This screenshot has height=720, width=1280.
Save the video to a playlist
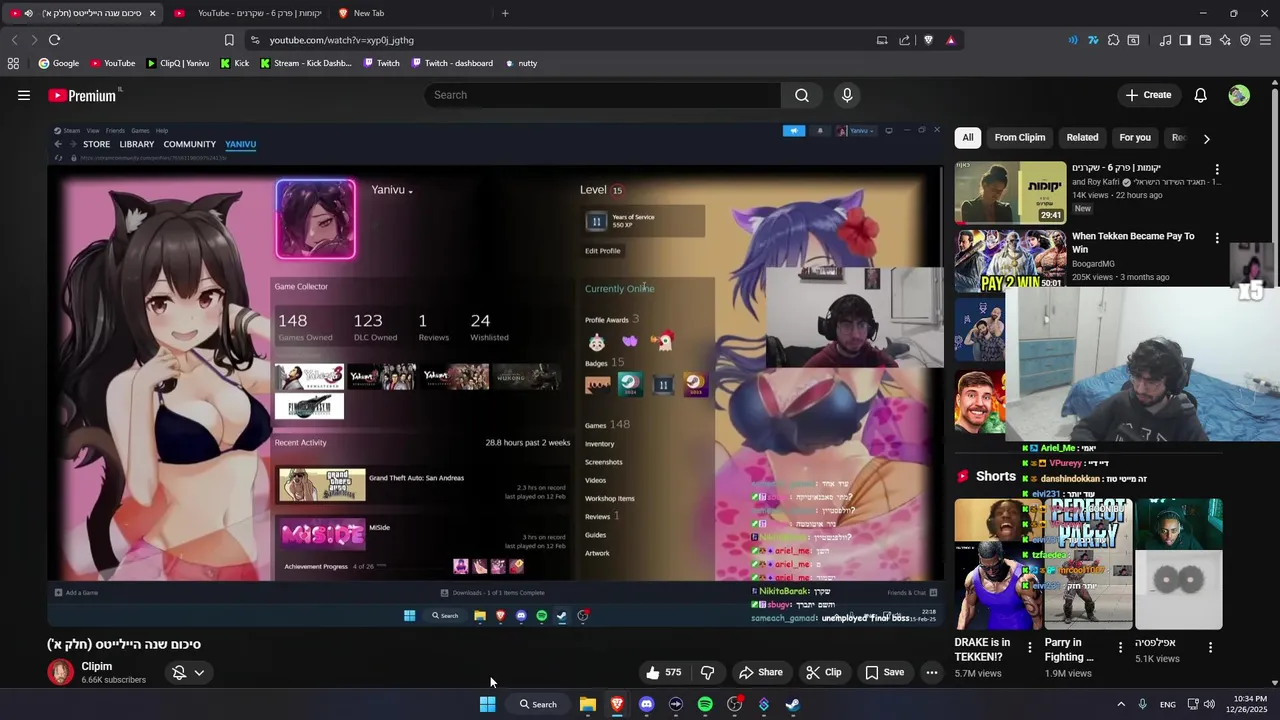(x=884, y=672)
